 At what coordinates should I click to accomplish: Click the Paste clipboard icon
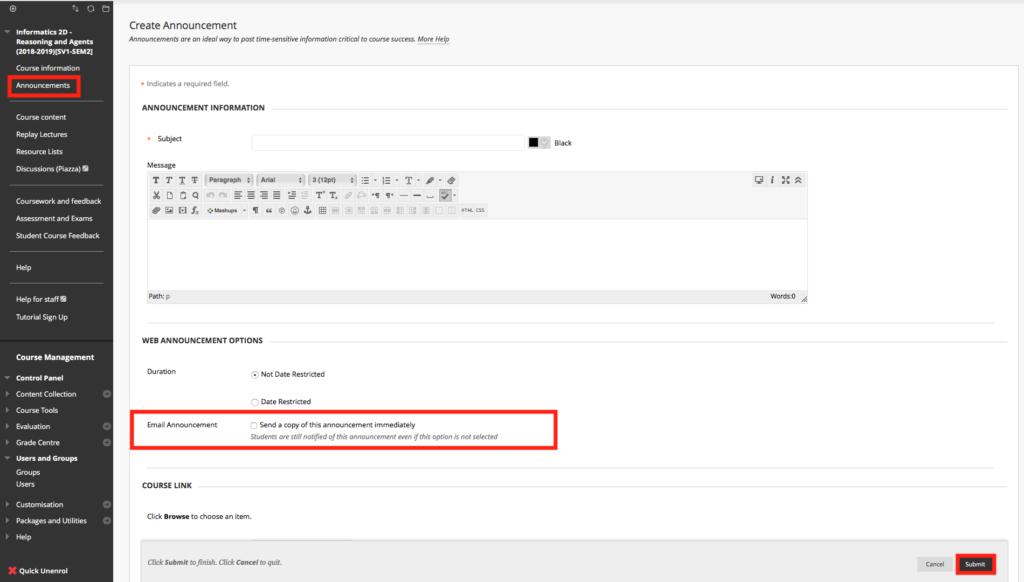[x=182, y=195]
